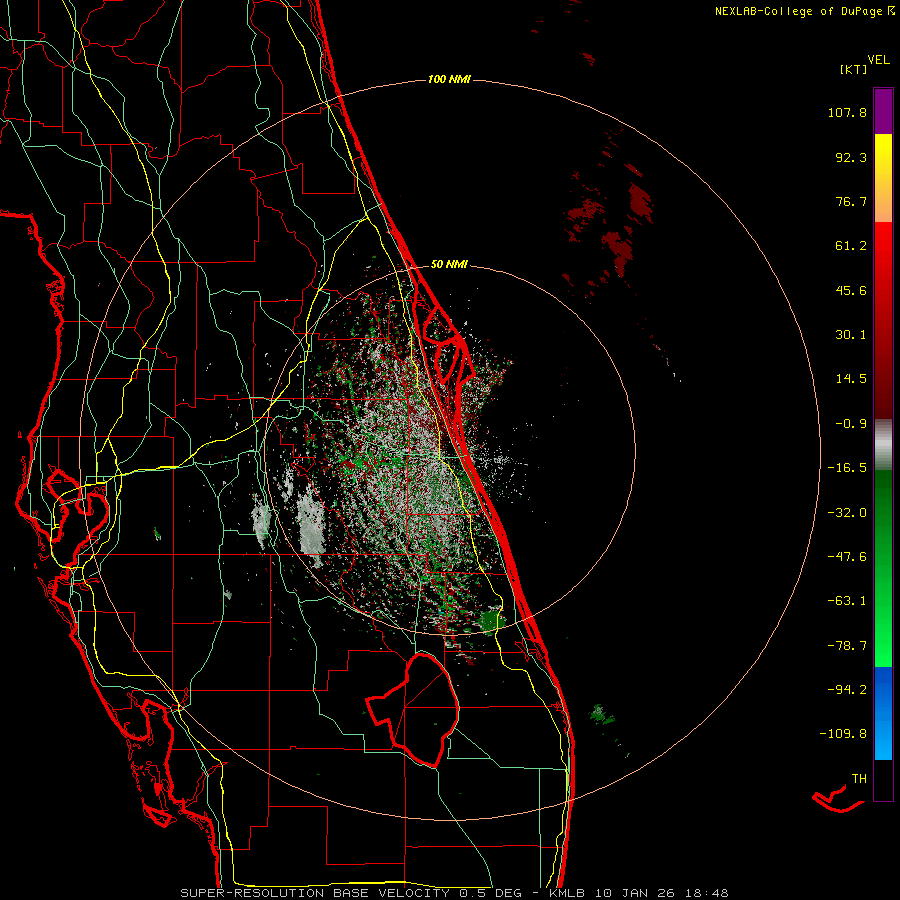Screen dimensions: 900x900
Task: Click the Super-Resolution Base Velocity caption
Action: coord(454,893)
